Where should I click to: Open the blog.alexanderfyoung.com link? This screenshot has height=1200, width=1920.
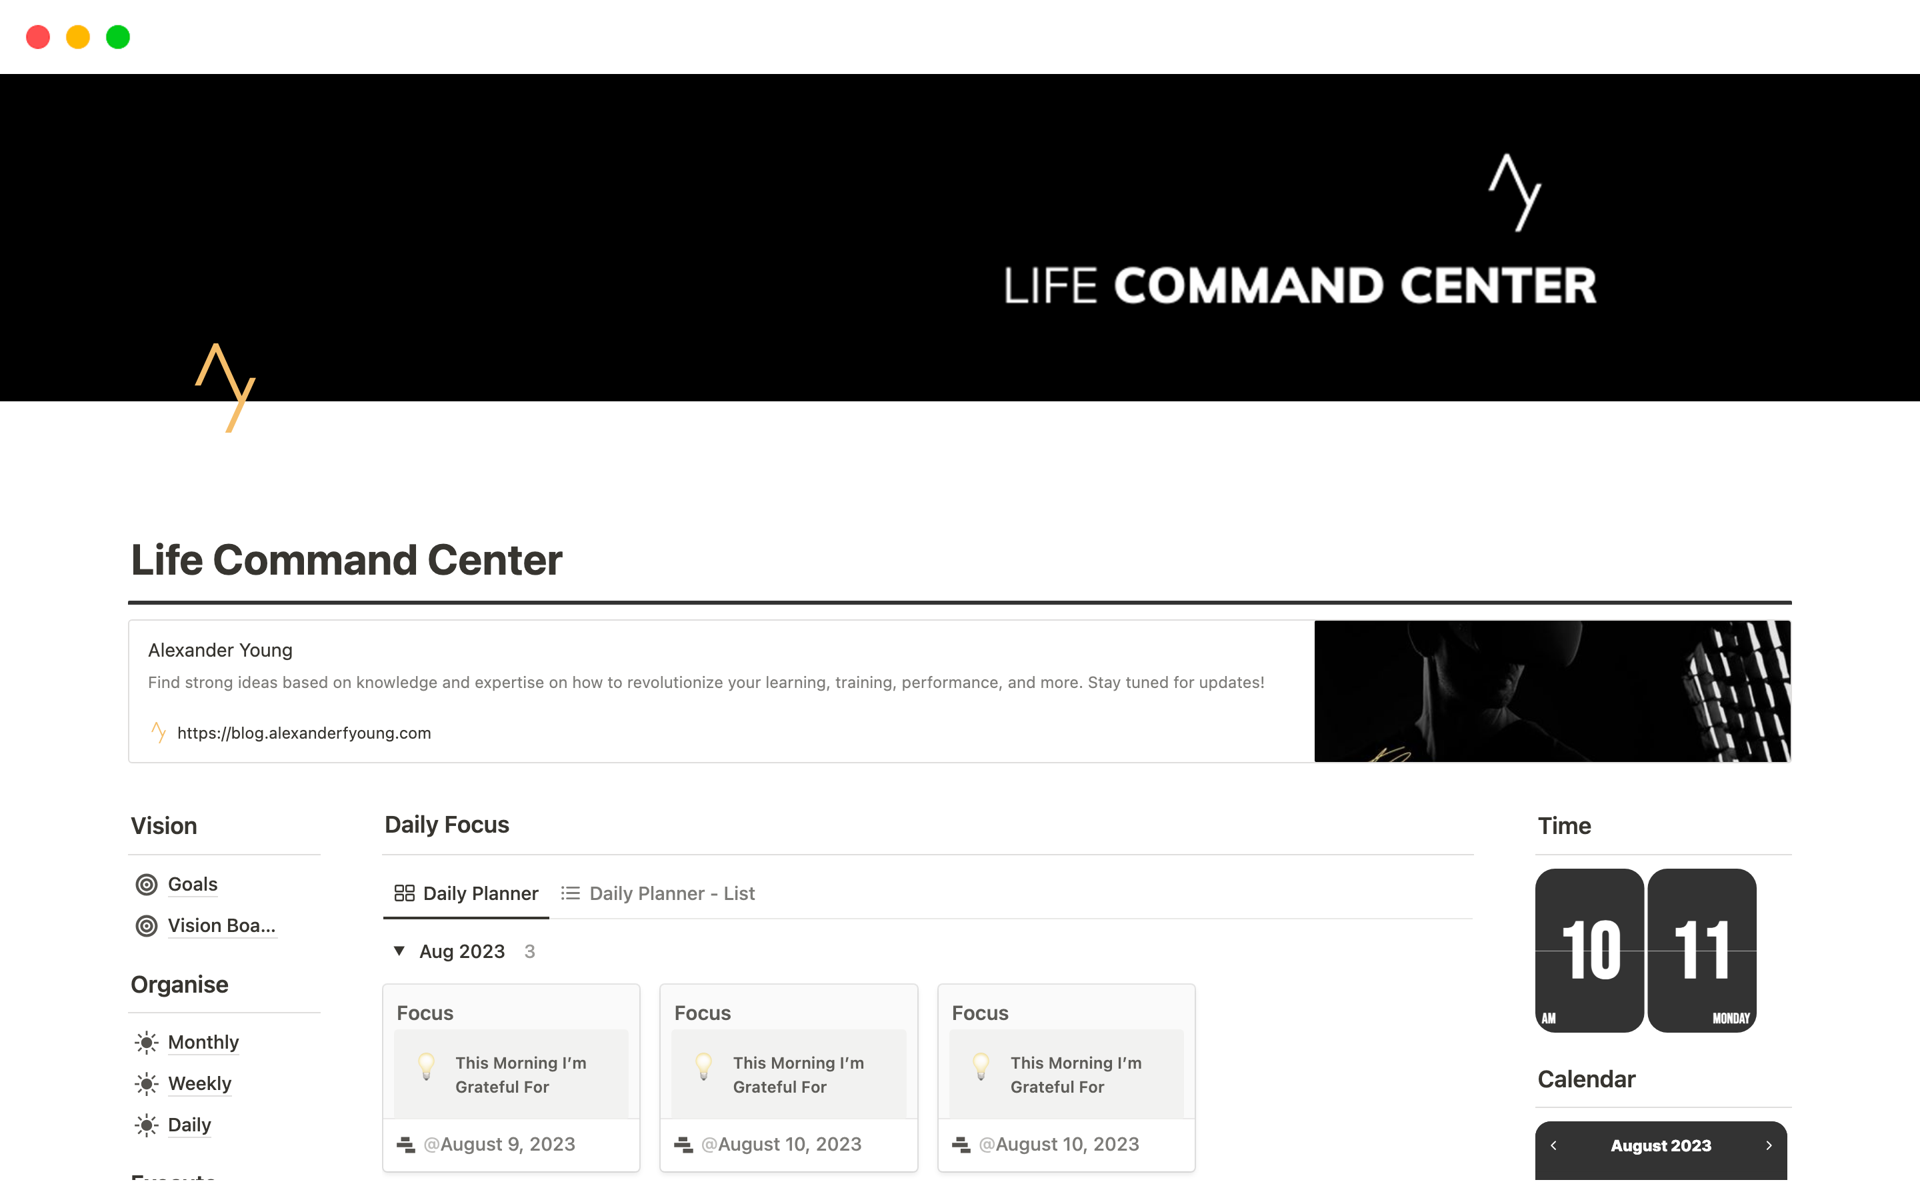click(304, 733)
